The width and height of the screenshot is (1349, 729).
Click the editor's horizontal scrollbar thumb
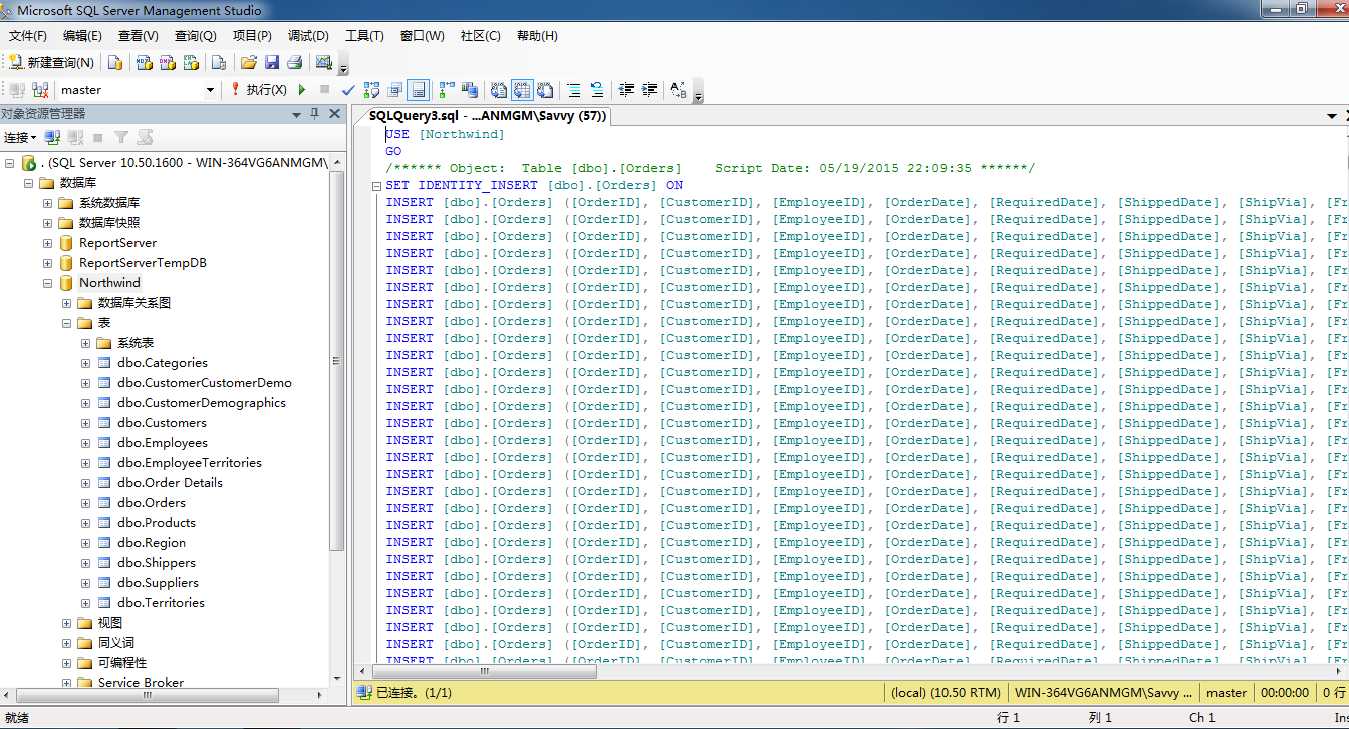pos(484,672)
